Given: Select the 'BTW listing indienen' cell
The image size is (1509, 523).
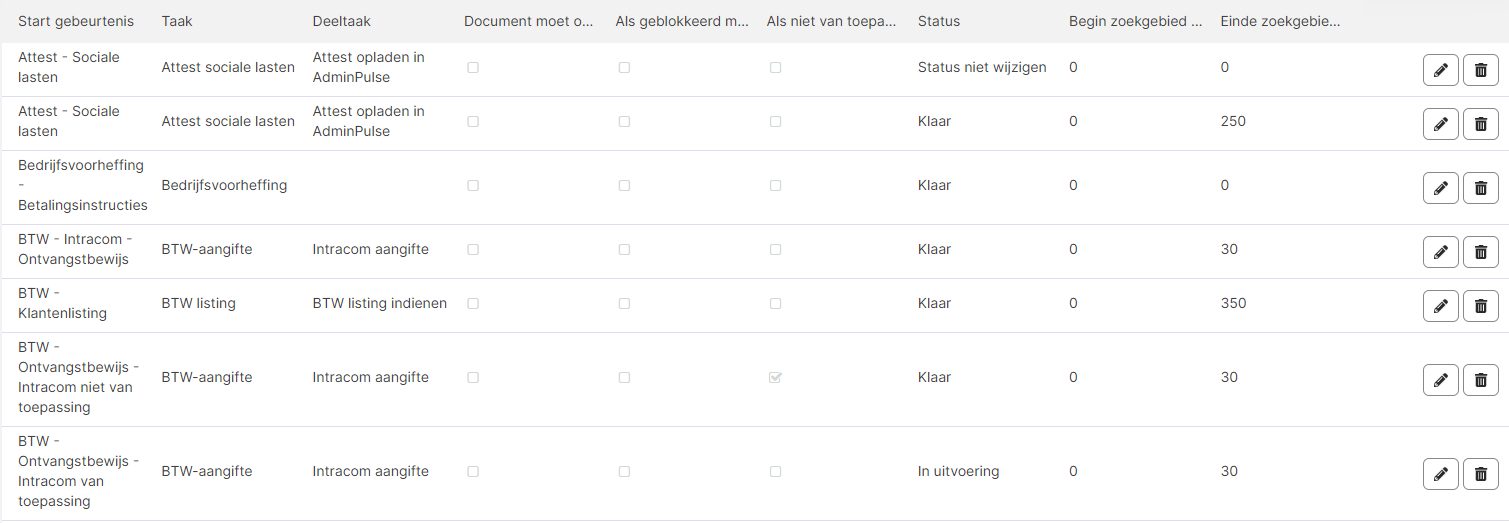Looking at the screenshot, I should 380,303.
